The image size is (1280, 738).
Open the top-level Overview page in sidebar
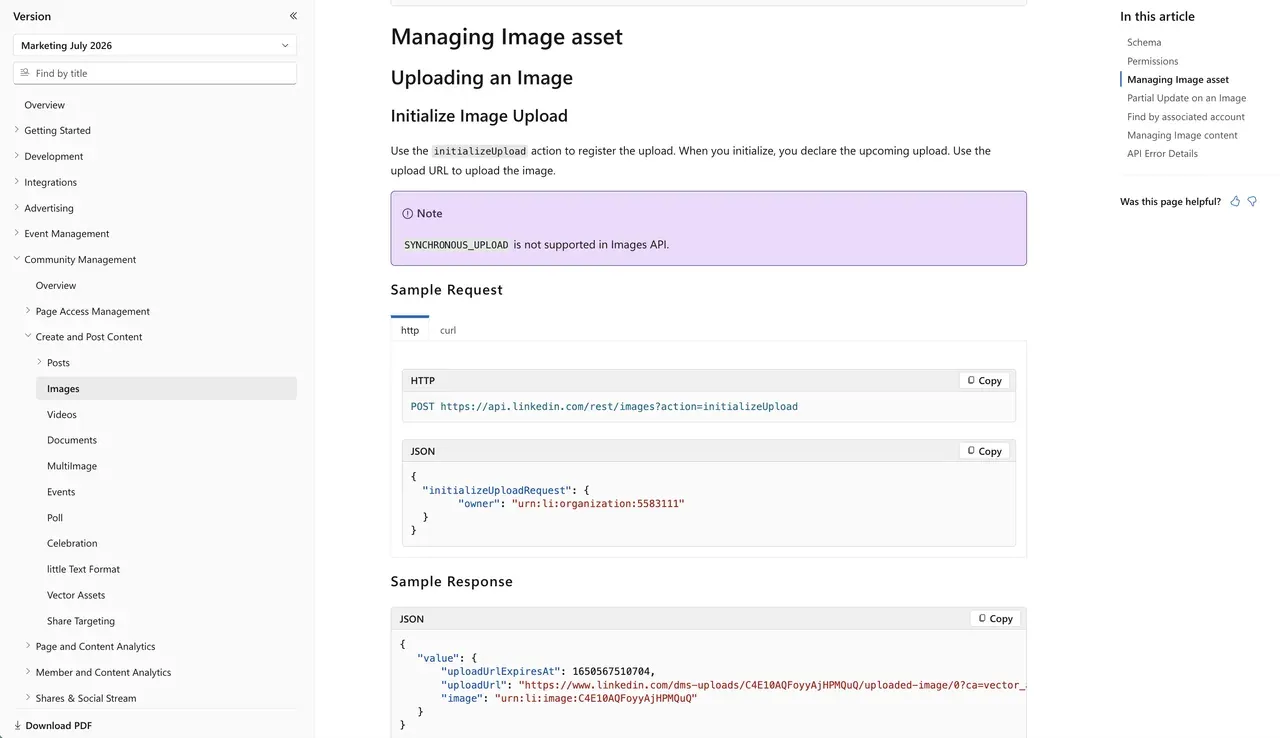[x=45, y=105]
